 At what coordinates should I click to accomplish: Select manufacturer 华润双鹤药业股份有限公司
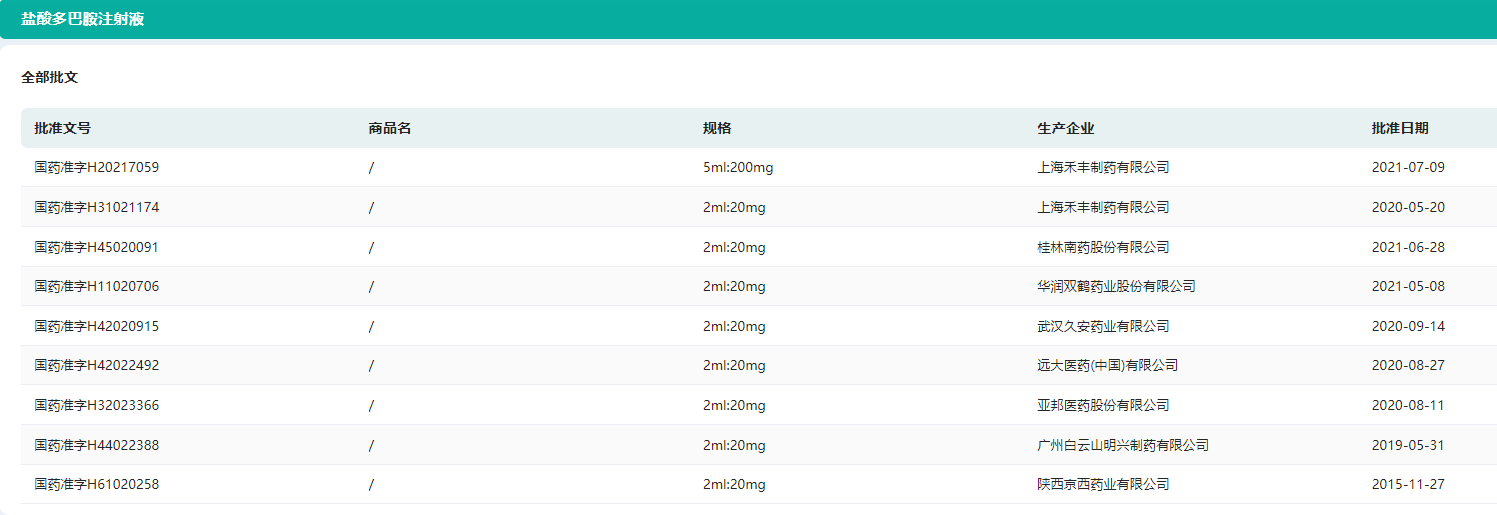(1116, 286)
